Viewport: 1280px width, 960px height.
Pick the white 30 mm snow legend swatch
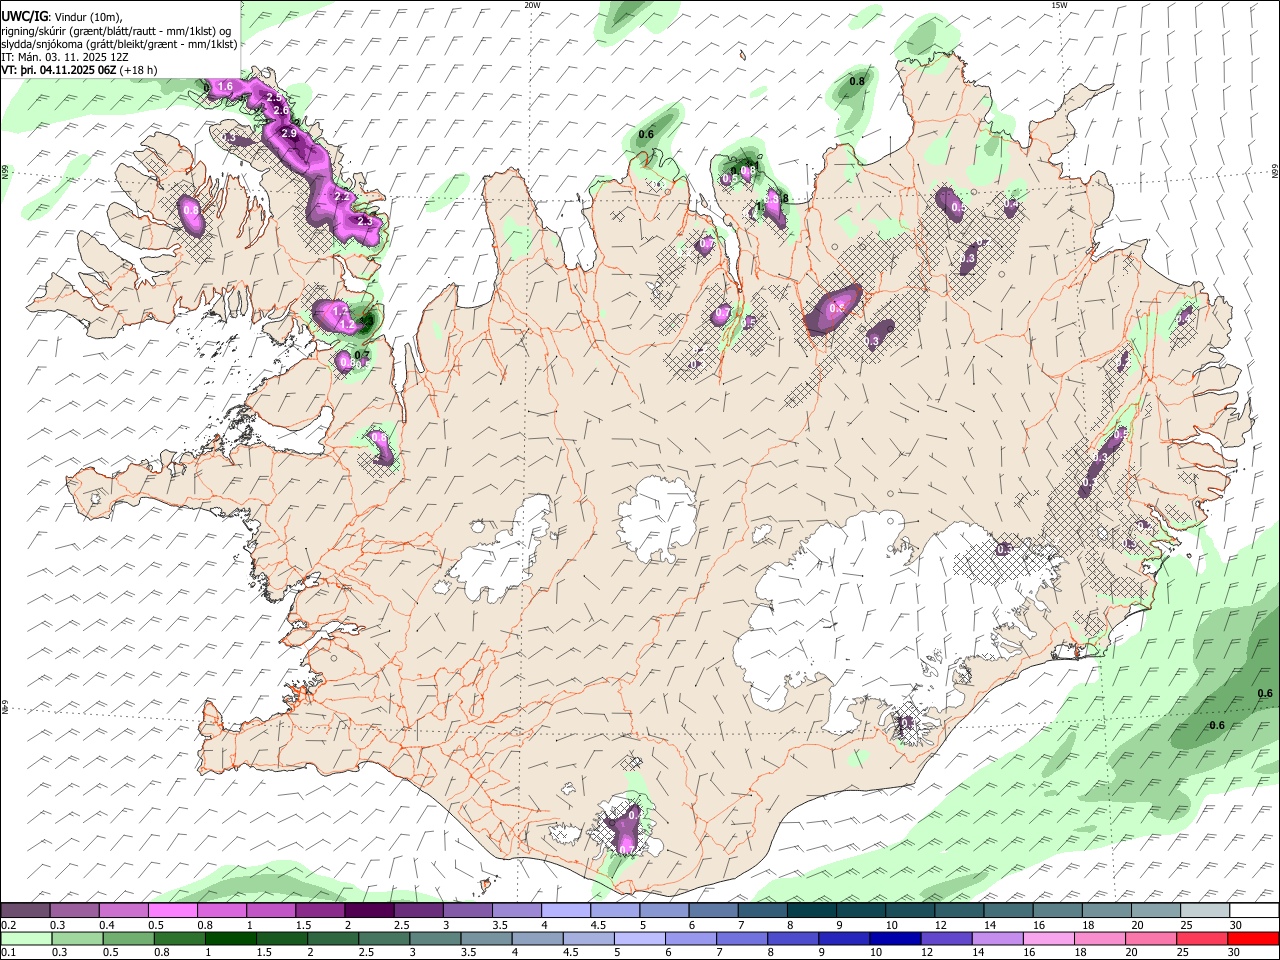pyautogui.click(x=1253, y=911)
